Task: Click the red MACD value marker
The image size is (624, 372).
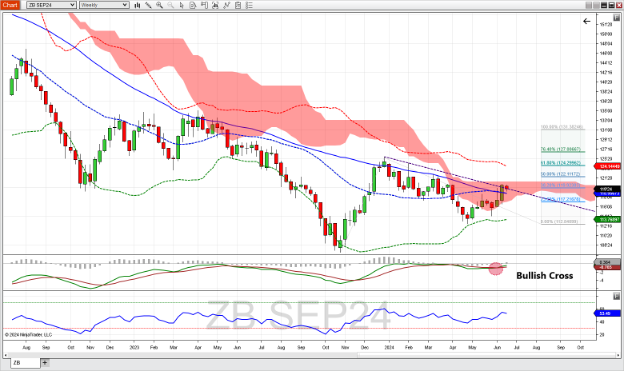Action: pyautogui.click(x=607, y=267)
